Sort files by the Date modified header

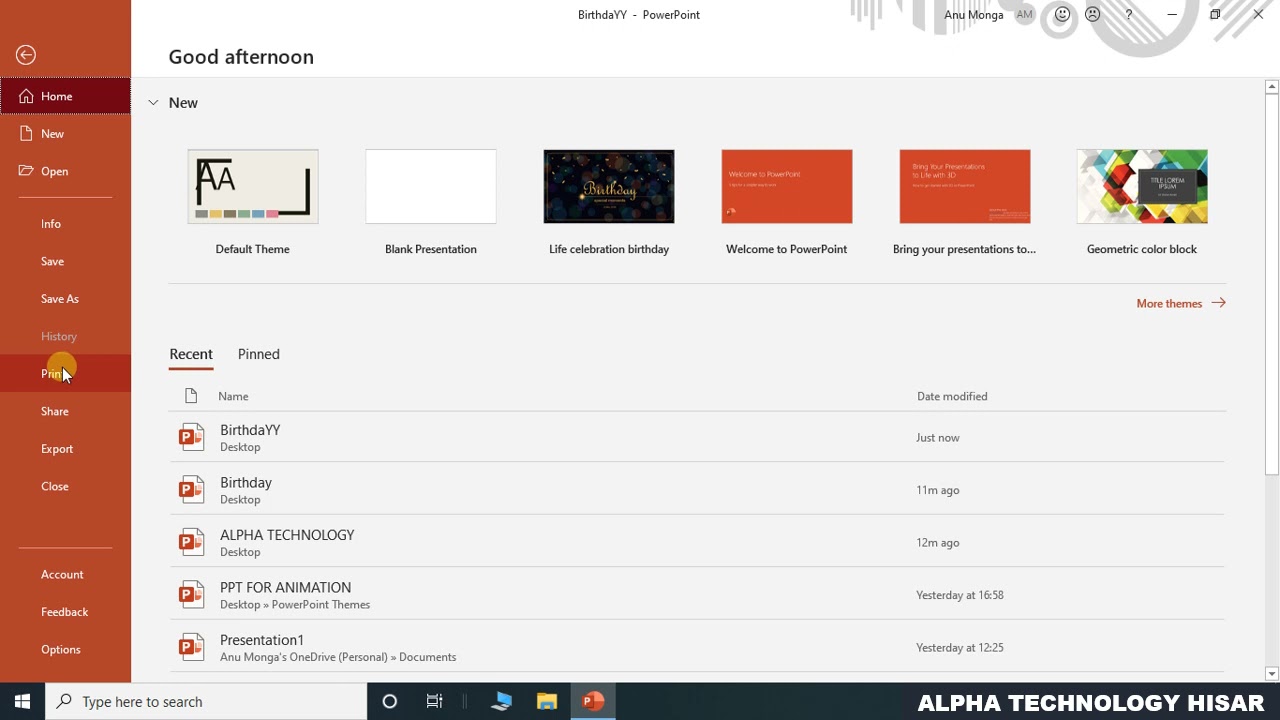(952, 396)
